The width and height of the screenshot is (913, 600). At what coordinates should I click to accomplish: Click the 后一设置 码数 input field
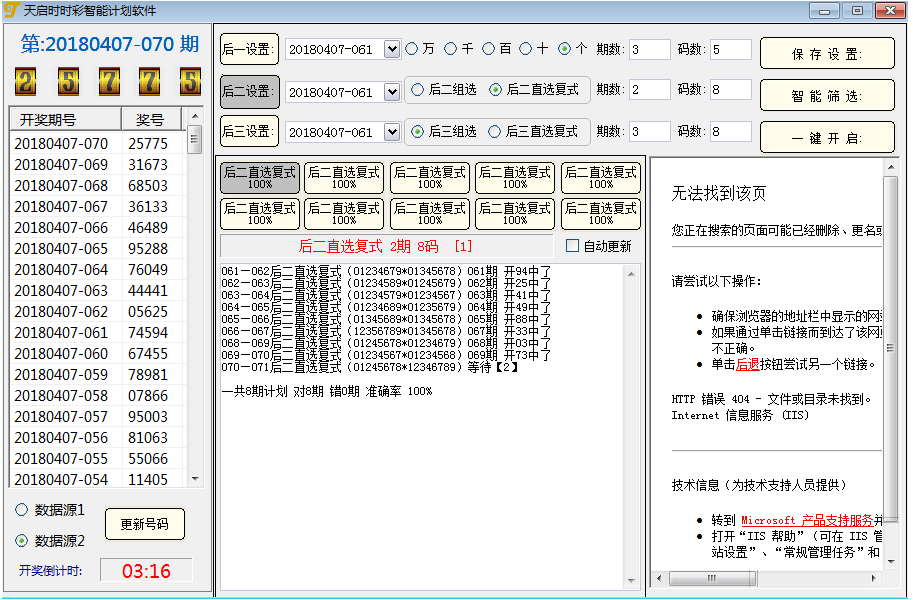click(730, 49)
